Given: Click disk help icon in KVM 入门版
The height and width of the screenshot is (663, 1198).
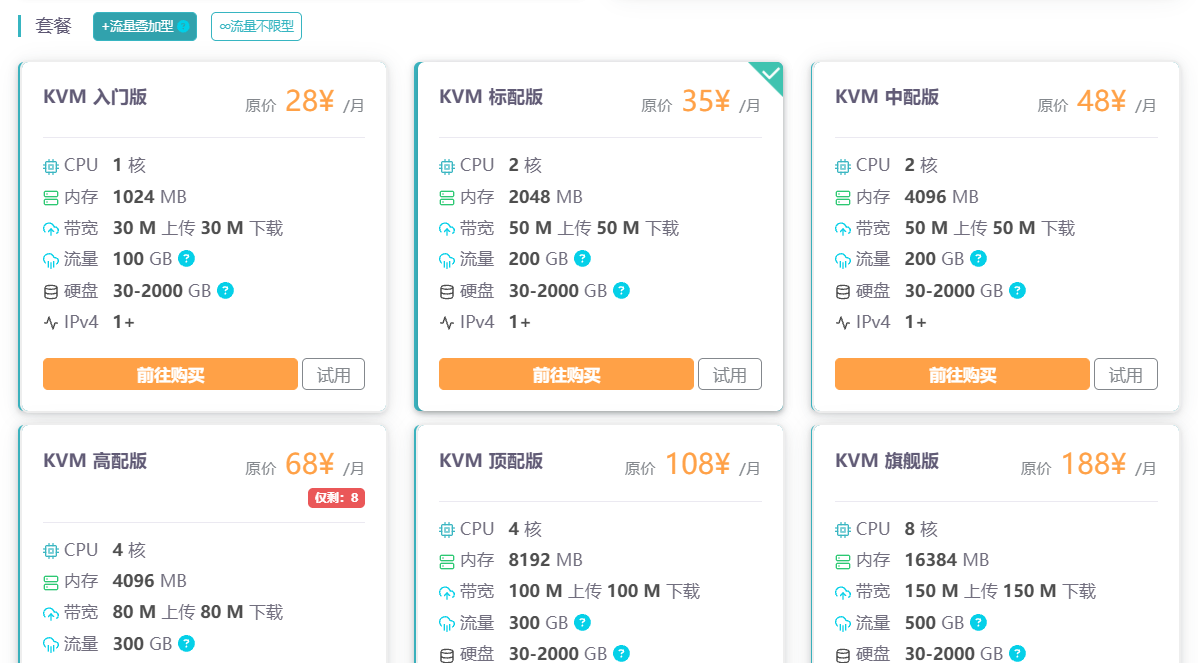Looking at the screenshot, I should tap(226, 291).
